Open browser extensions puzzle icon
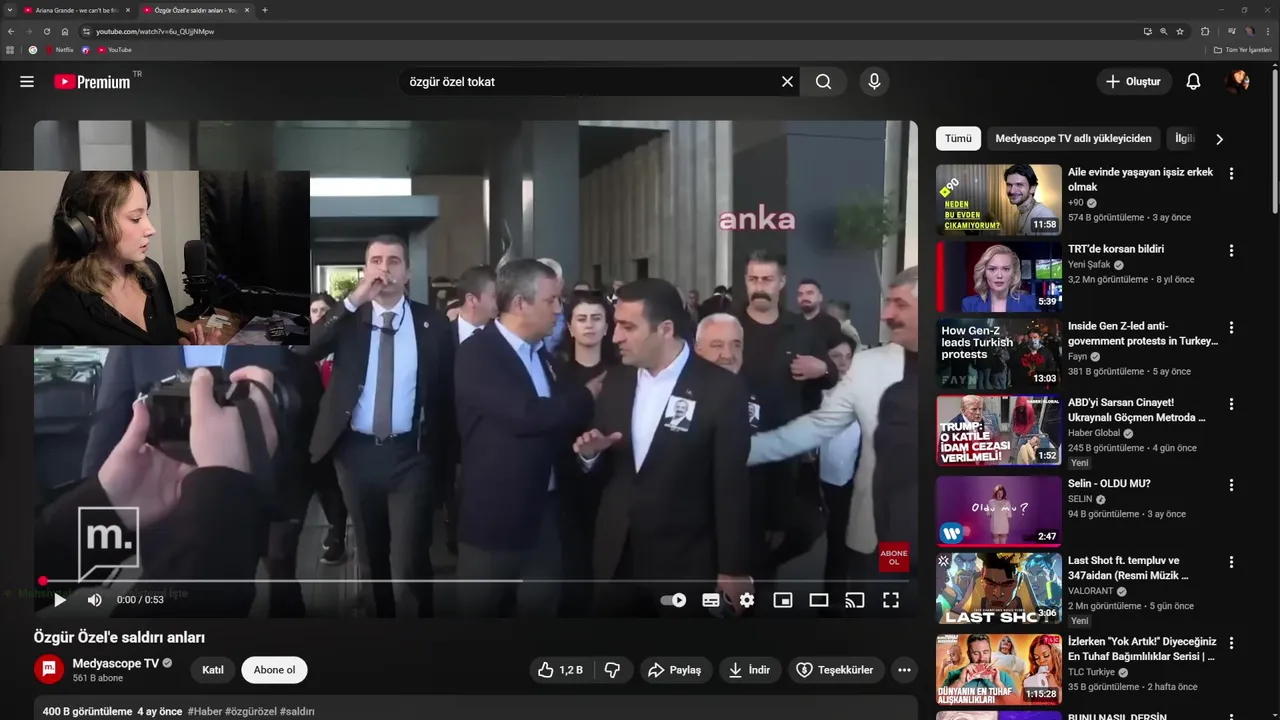1280x720 pixels. (1205, 31)
